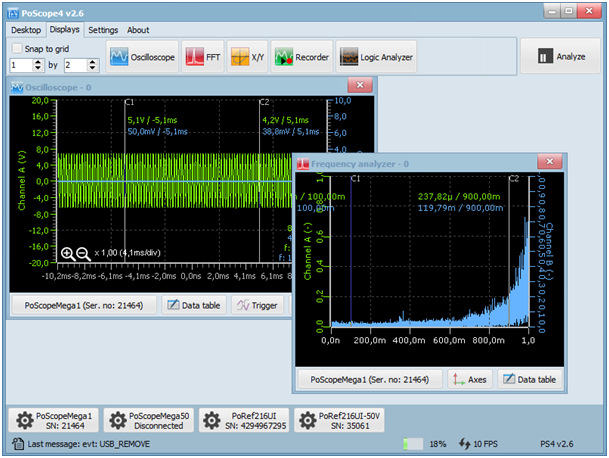
Task: Click the Analyze pause button
Action: click(560, 56)
